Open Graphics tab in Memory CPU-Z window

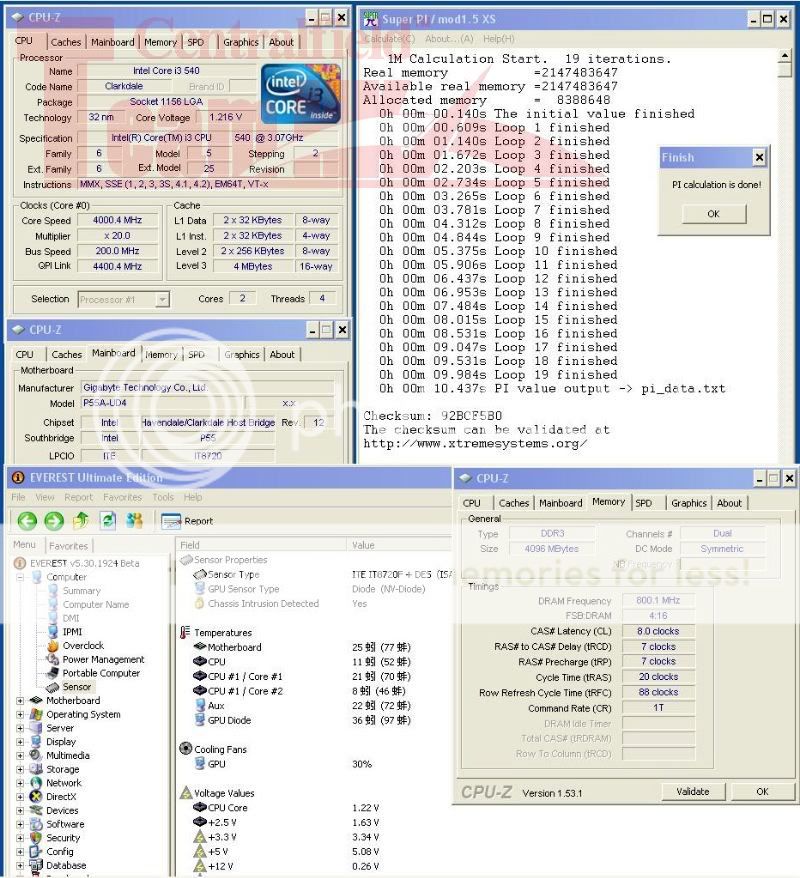pyautogui.click(x=689, y=503)
